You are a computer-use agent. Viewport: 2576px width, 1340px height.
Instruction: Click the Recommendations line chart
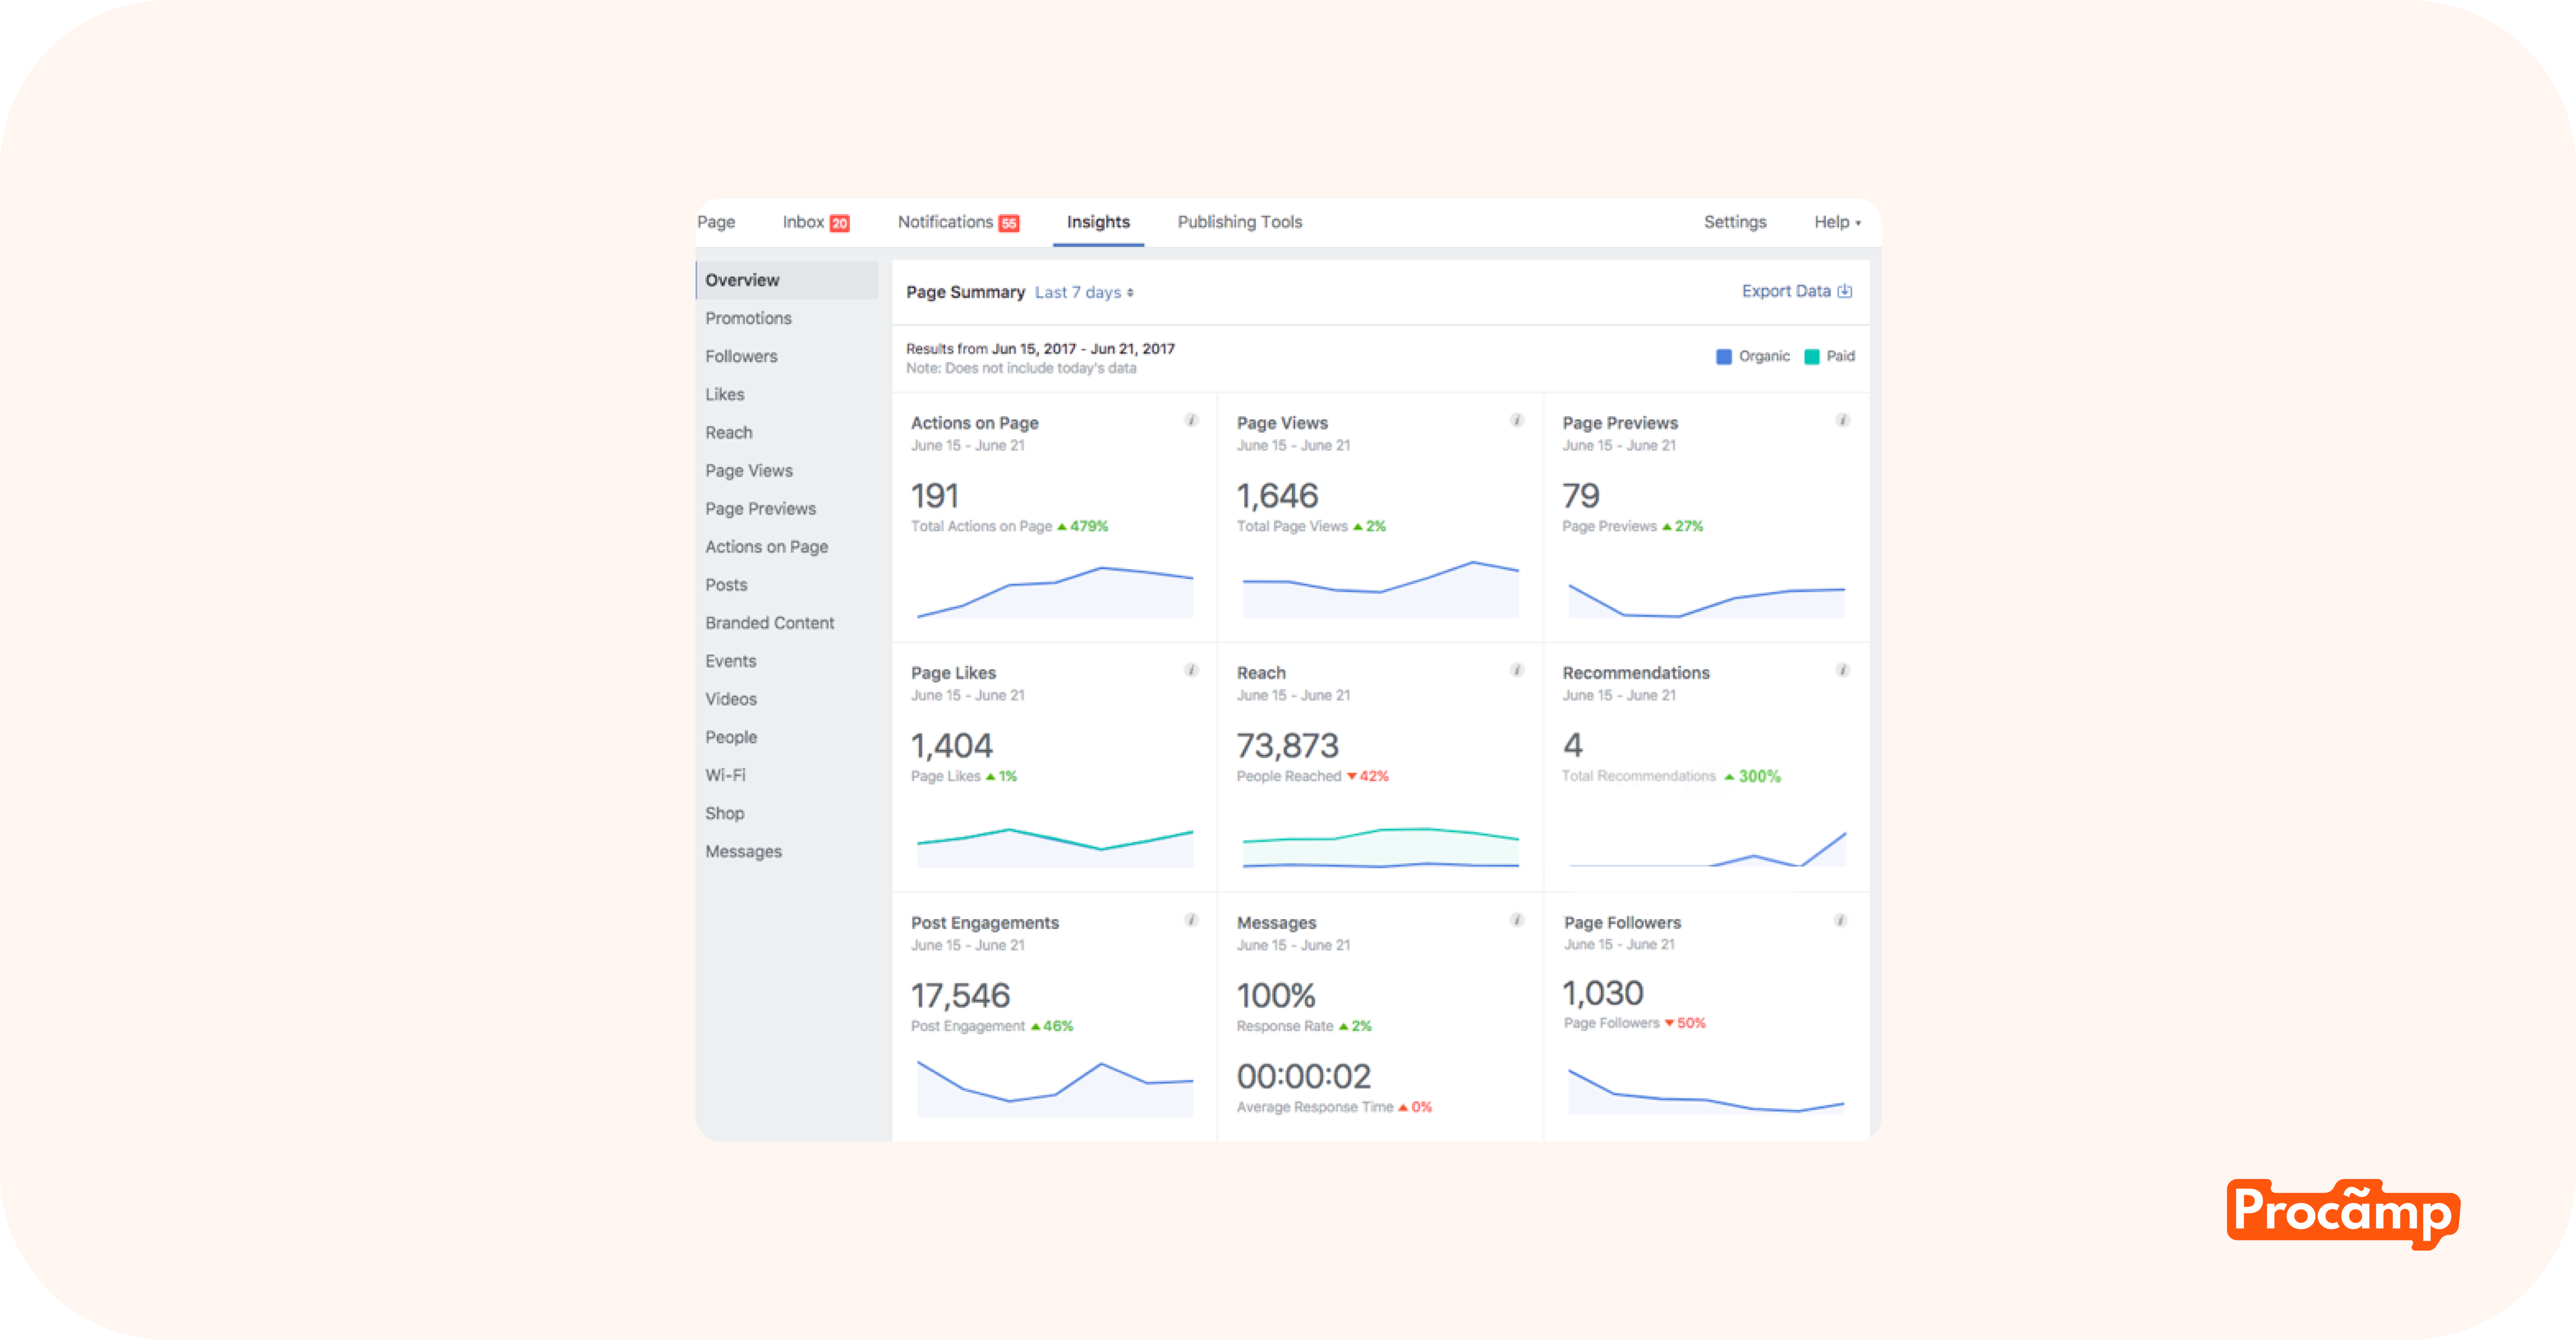point(1707,849)
